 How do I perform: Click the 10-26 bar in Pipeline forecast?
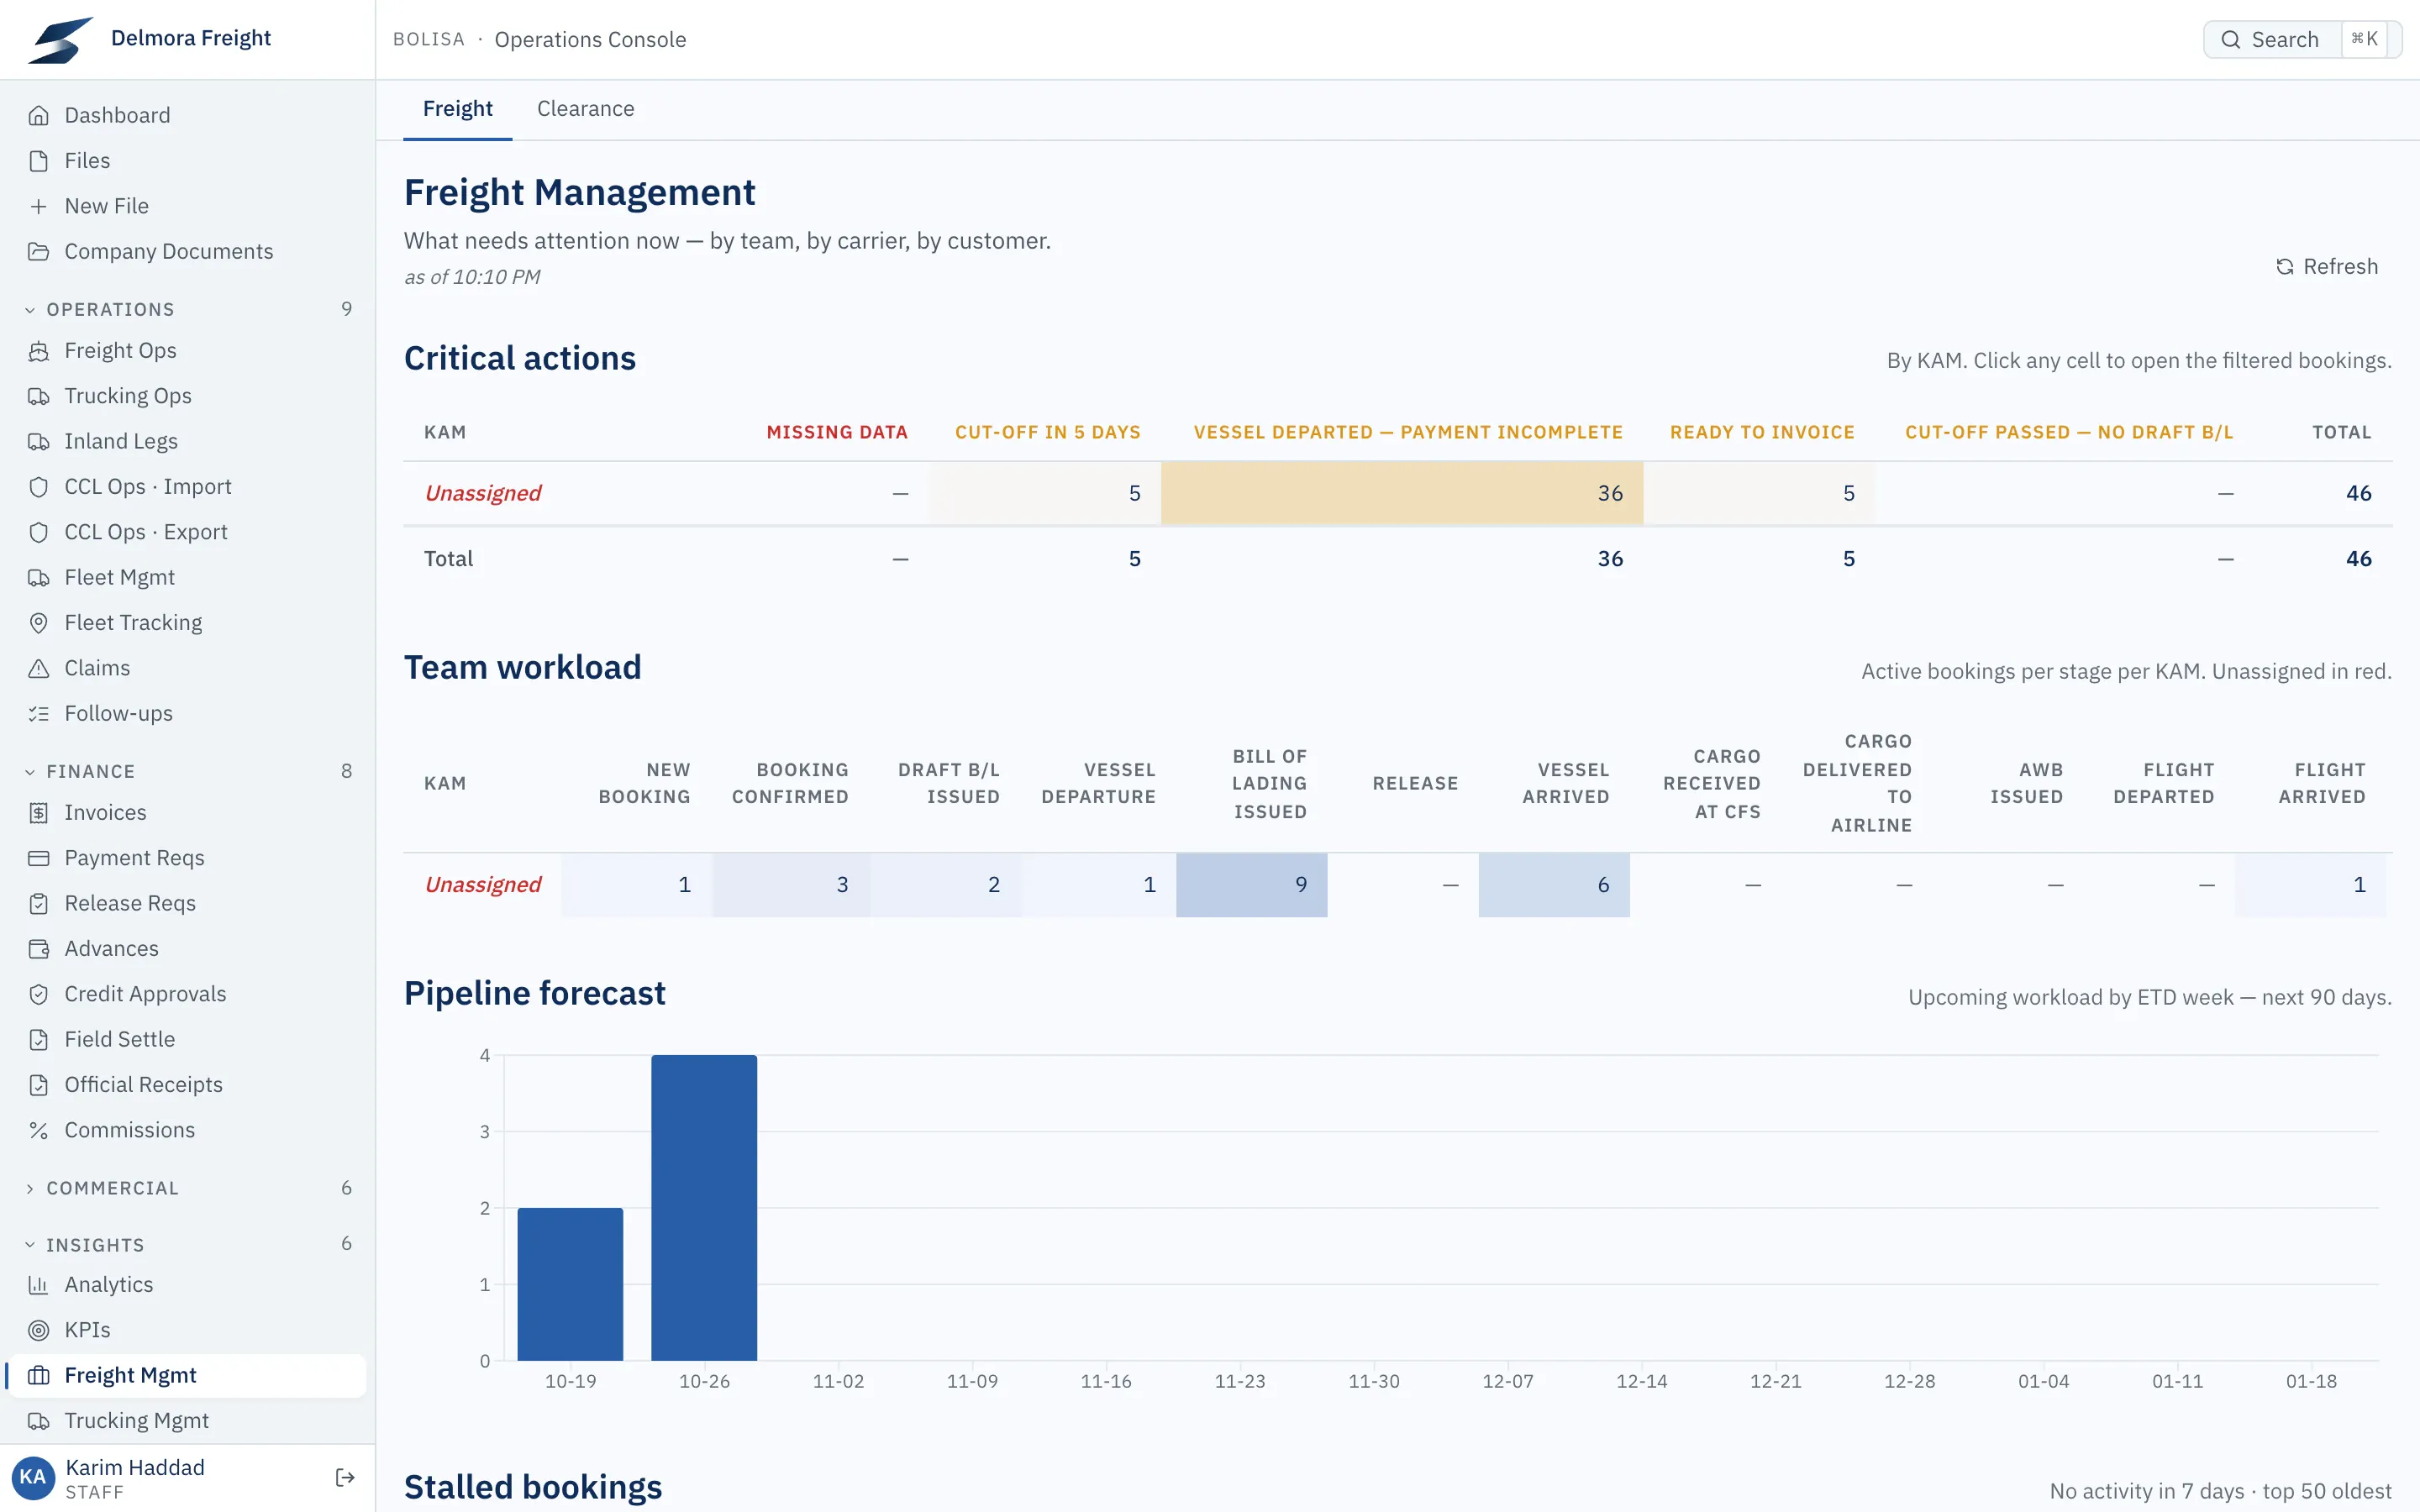click(704, 1208)
